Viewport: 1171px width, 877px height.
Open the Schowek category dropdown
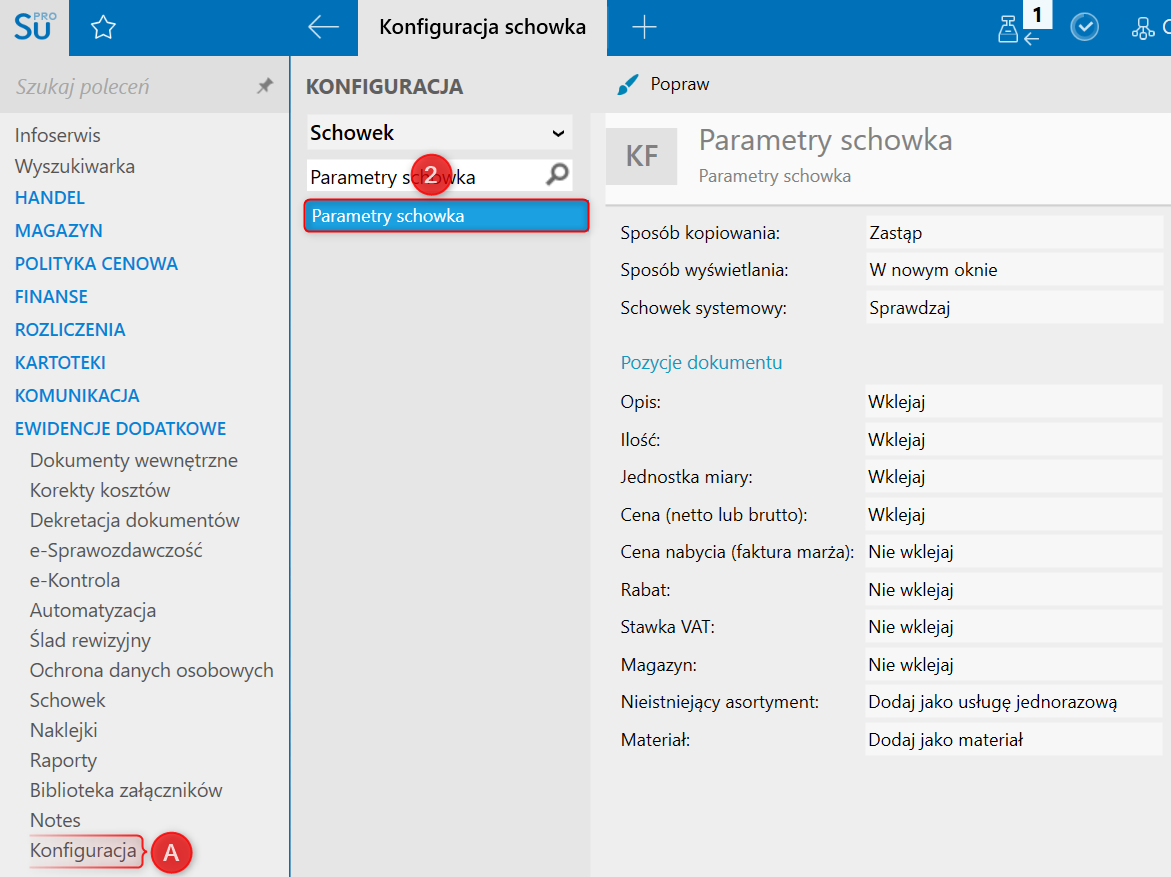click(439, 133)
